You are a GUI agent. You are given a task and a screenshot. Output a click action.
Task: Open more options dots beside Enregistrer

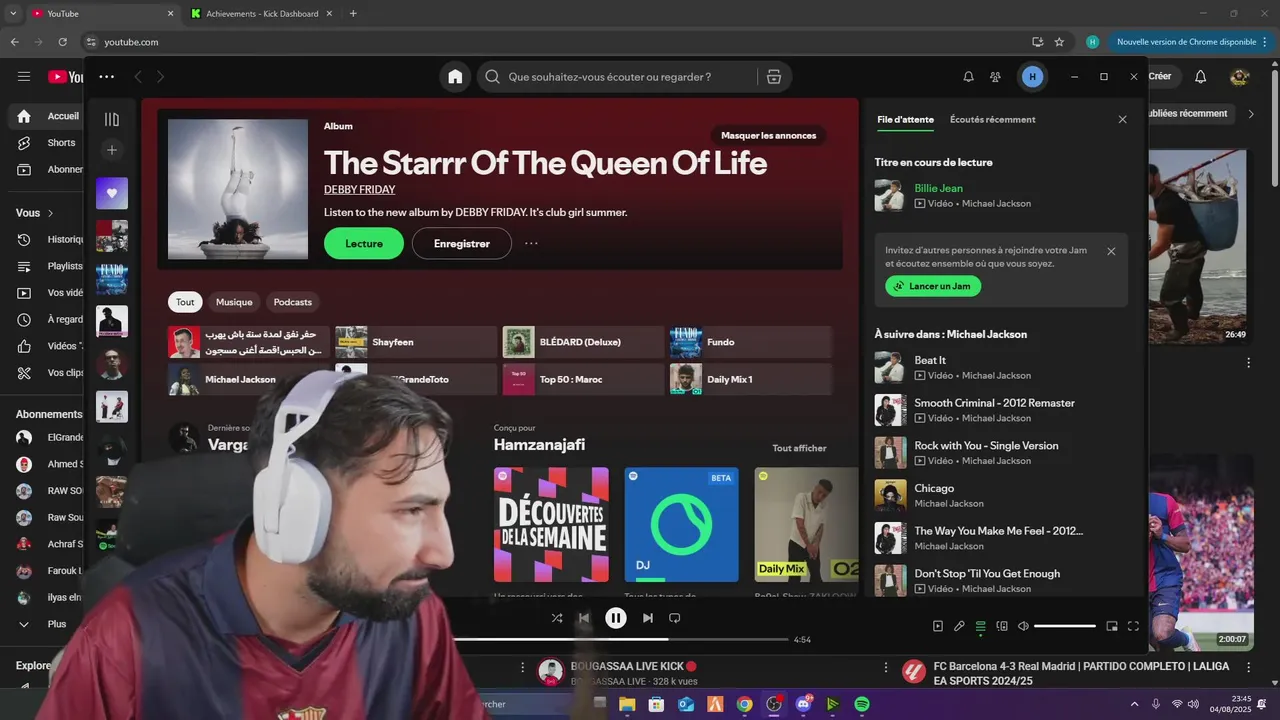pos(531,243)
